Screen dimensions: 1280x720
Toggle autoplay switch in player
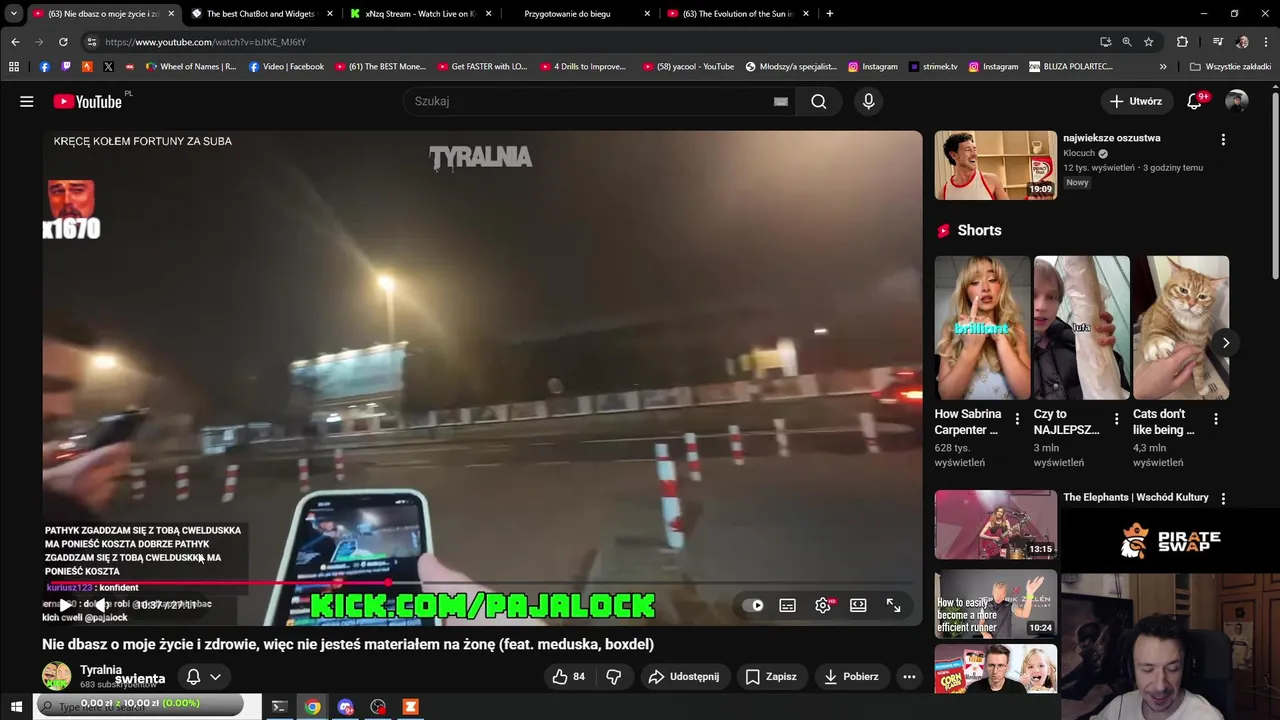click(x=754, y=605)
